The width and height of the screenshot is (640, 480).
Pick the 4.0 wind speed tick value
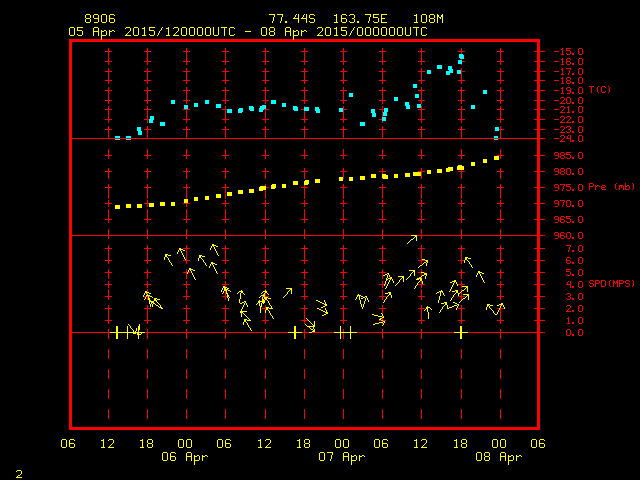pos(575,284)
